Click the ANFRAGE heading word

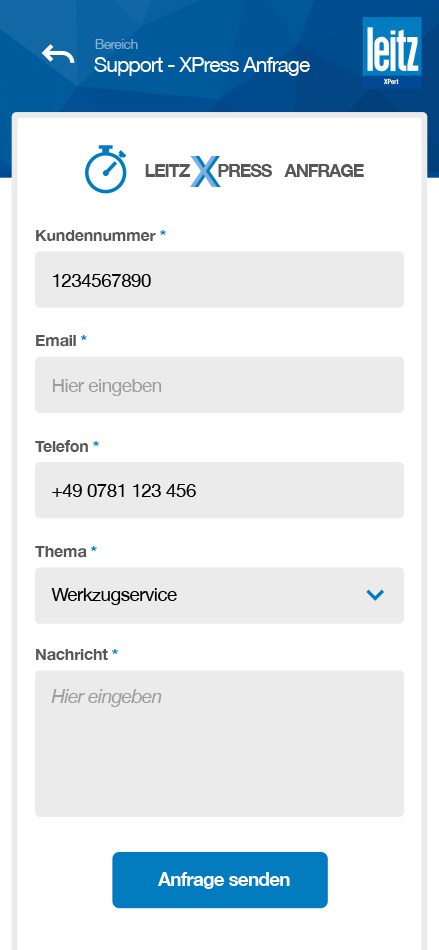click(x=324, y=171)
